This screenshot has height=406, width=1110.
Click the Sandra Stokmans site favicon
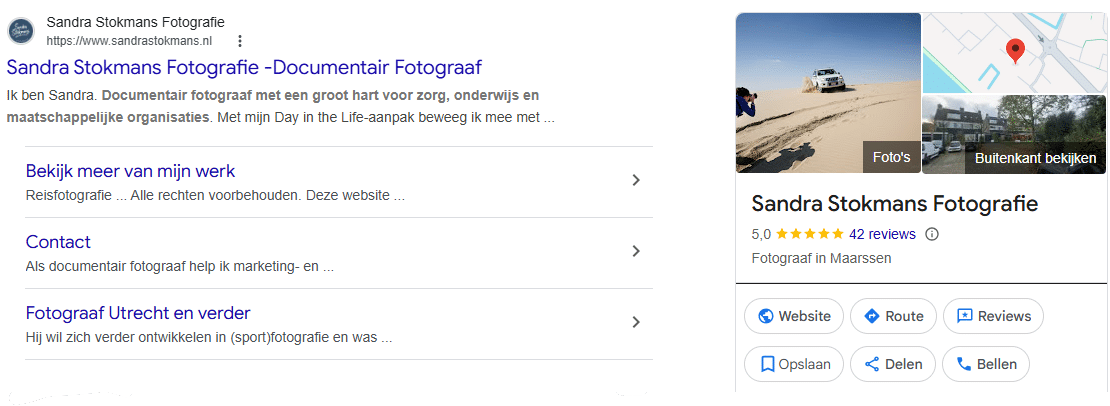coord(21,31)
